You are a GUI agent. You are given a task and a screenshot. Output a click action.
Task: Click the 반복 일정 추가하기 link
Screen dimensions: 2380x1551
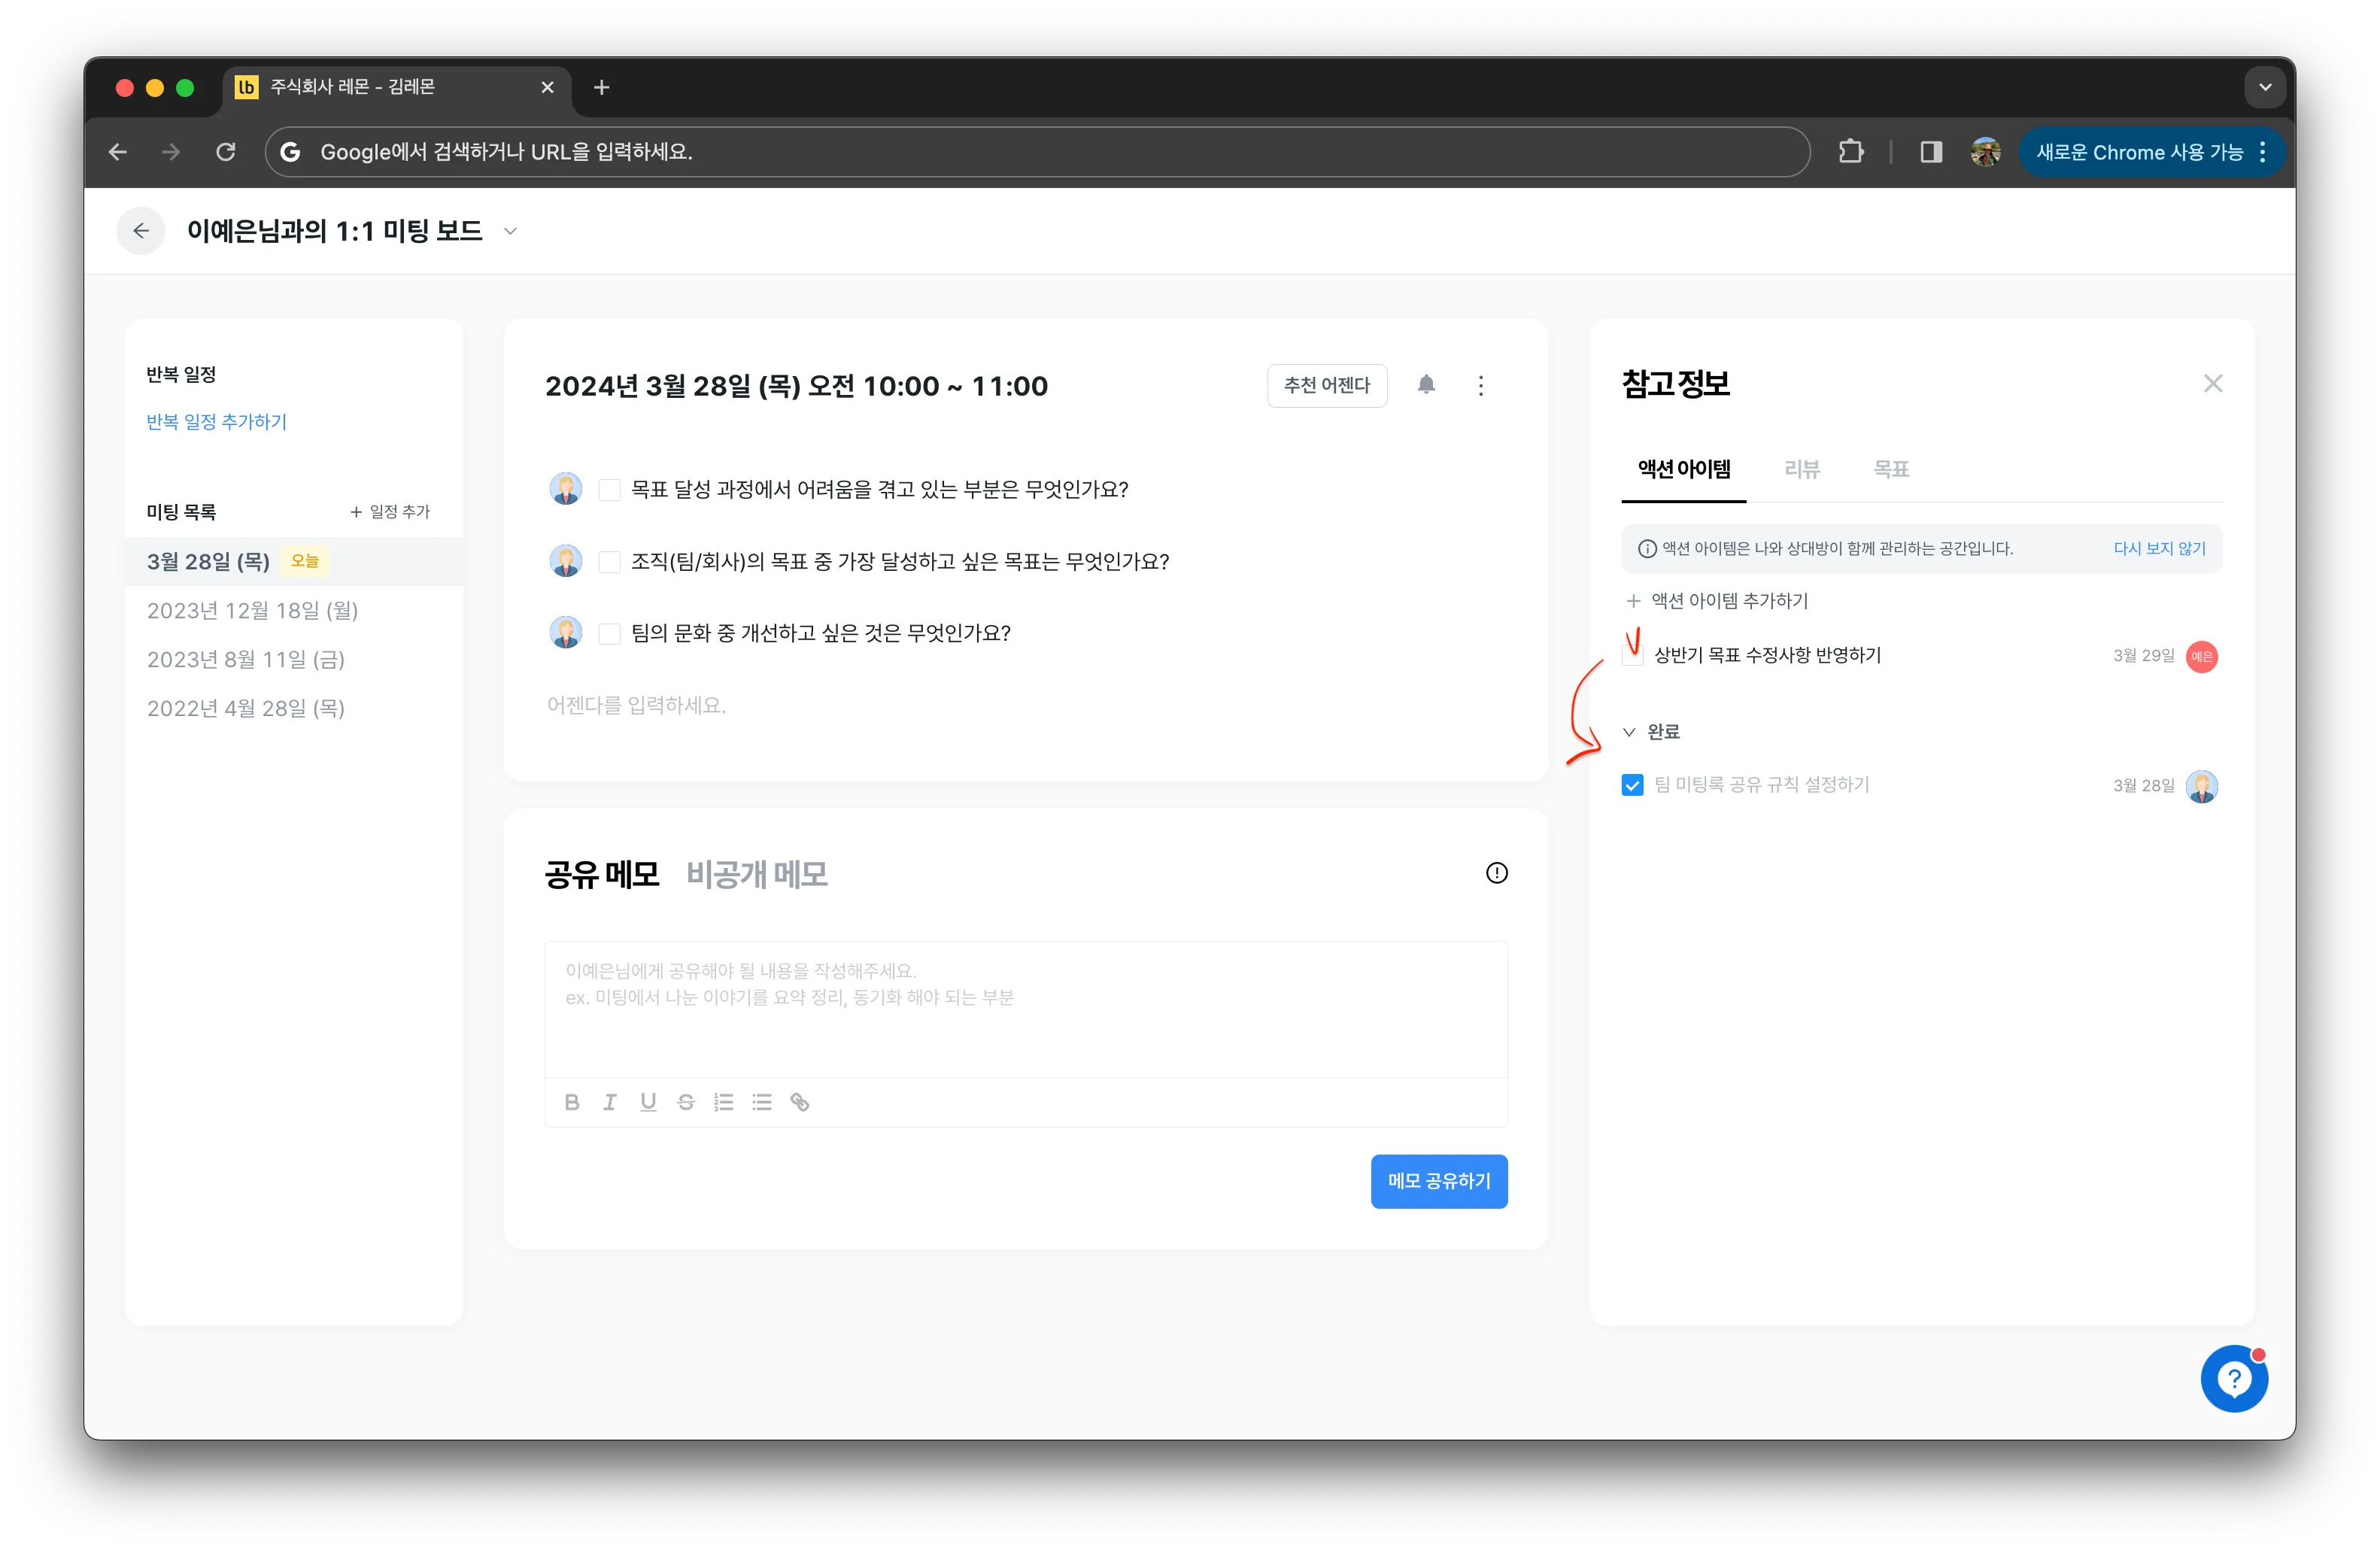216,421
